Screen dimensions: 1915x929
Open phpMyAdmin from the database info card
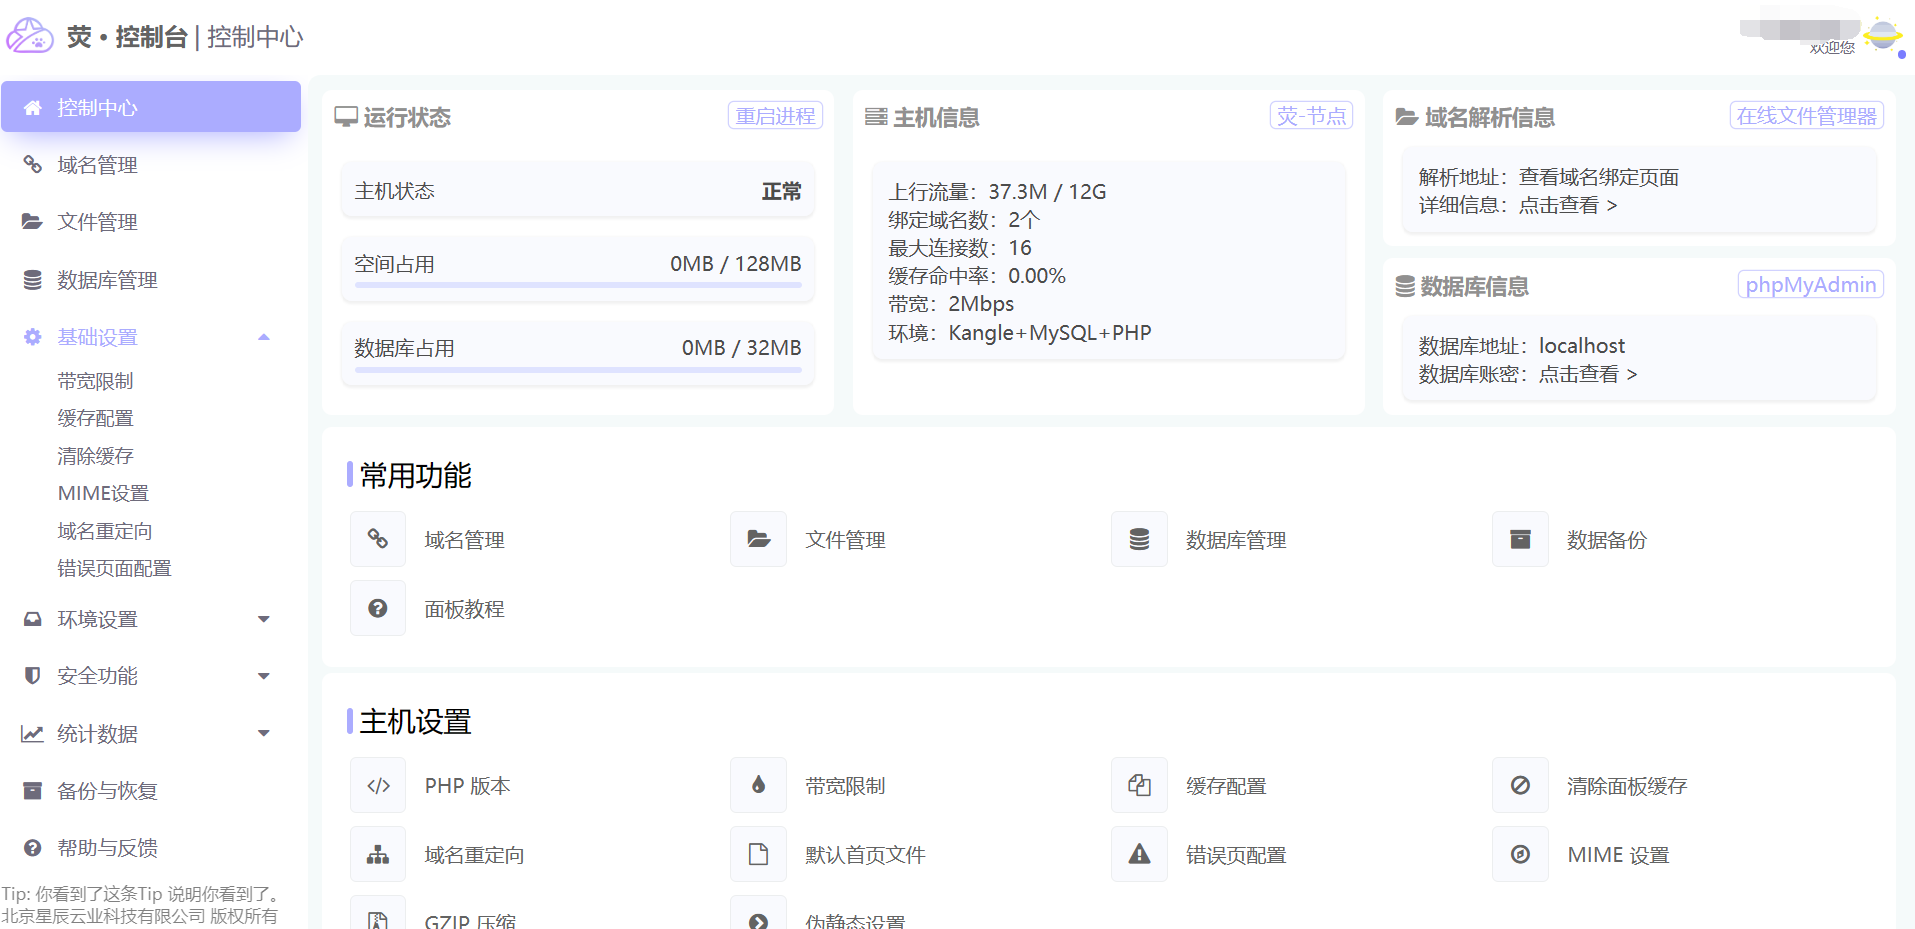1810,285
